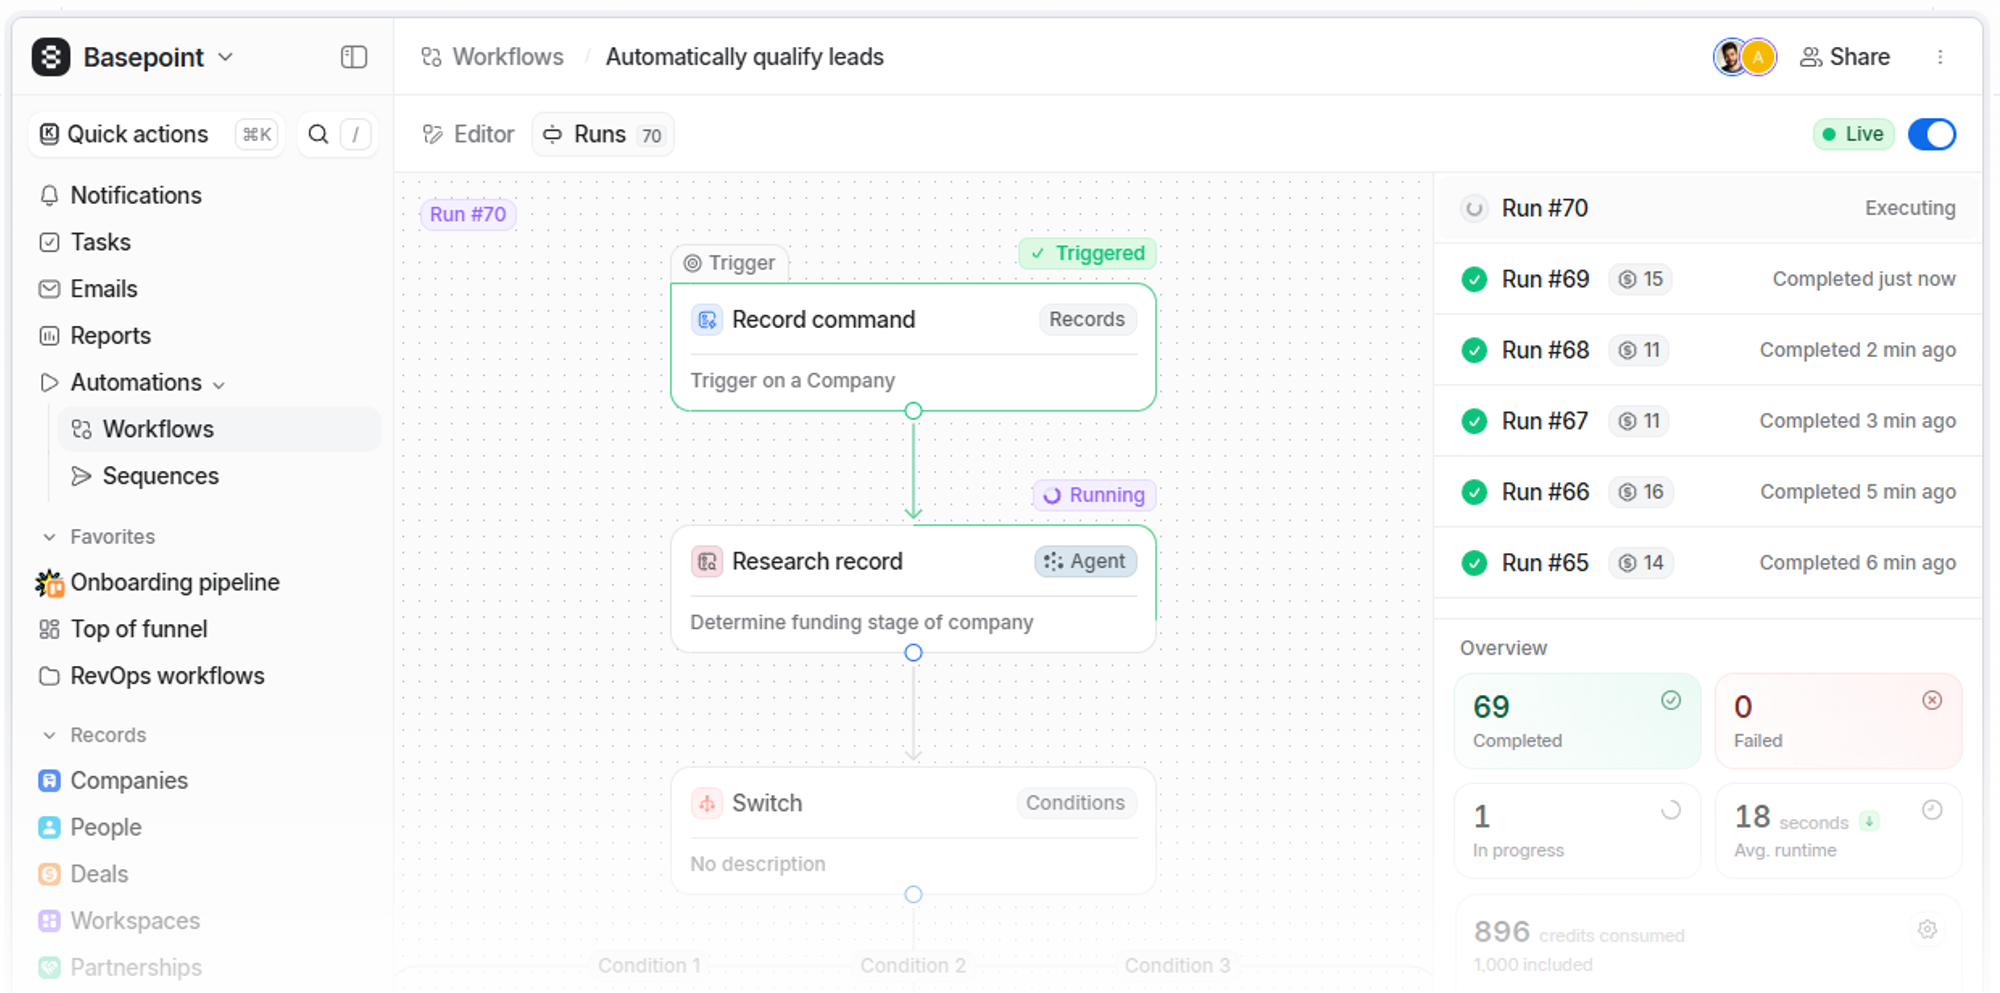The width and height of the screenshot is (2000, 993).
Task: Open the Deals record icon
Action: (49, 874)
